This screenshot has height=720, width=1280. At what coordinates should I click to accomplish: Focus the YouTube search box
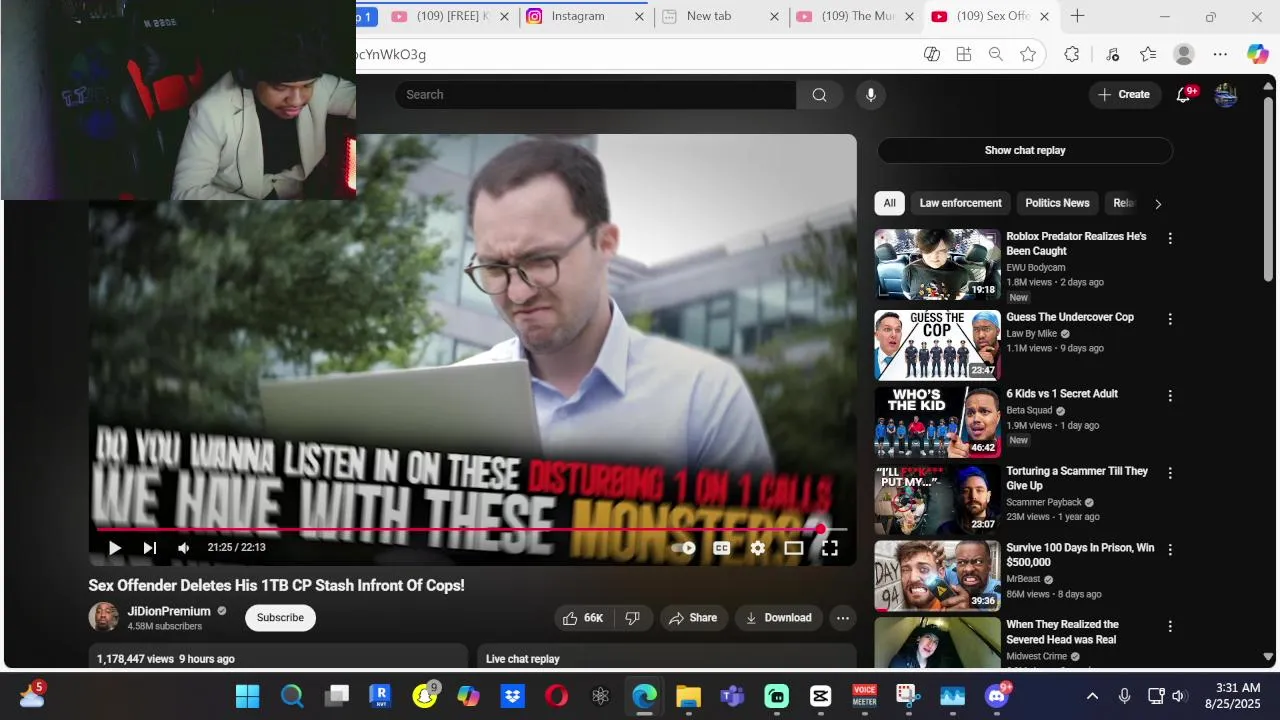point(595,95)
